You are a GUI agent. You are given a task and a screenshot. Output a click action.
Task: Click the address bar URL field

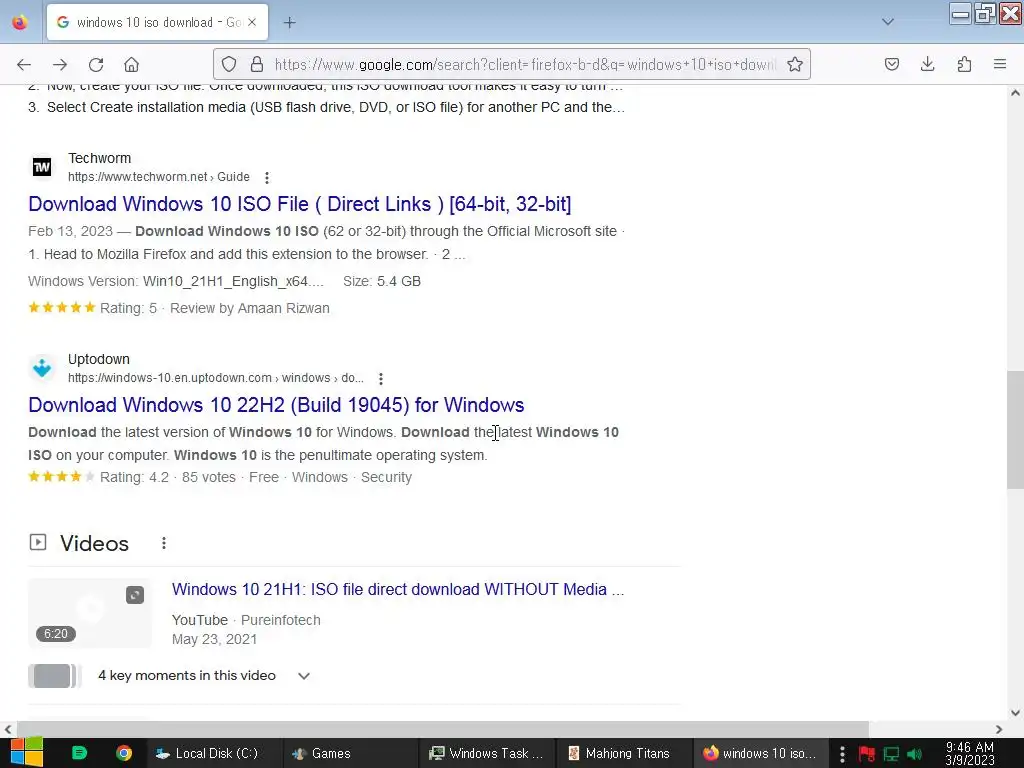click(525, 65)
